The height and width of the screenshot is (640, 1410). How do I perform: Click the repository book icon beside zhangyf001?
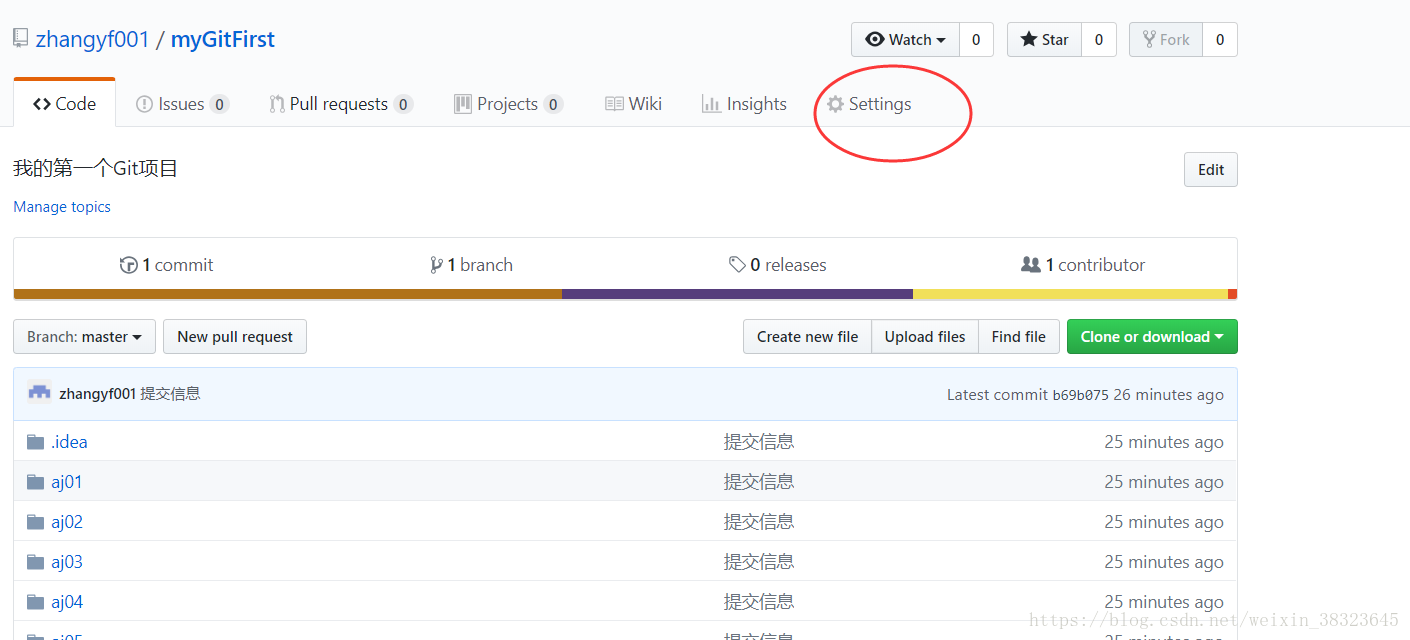(x=21, y=38)
